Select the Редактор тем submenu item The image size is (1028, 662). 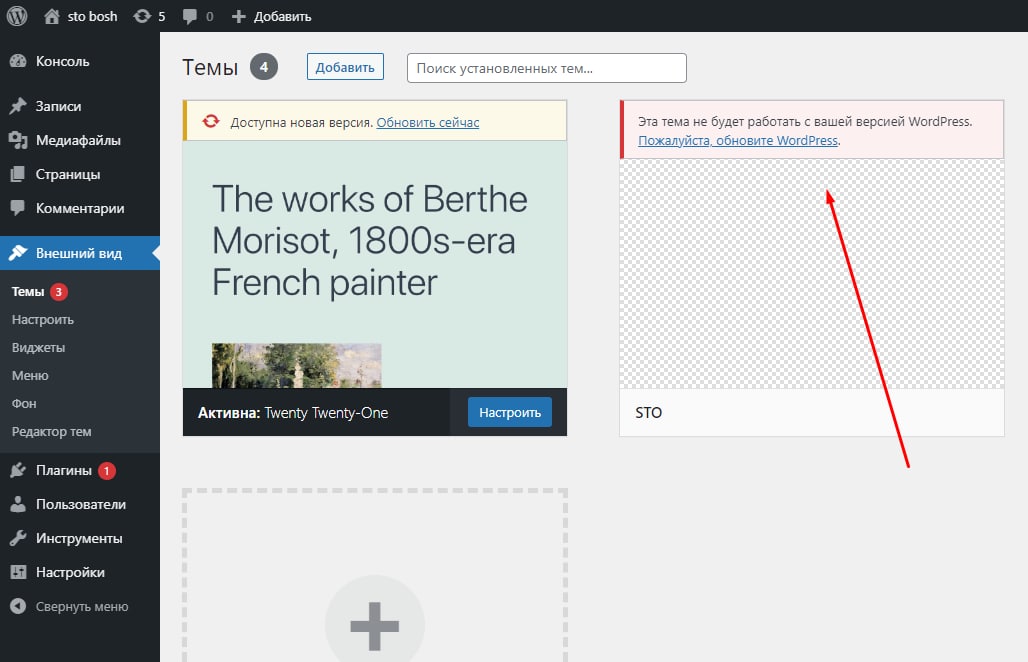pyautogui.click(x=51, y=432)
